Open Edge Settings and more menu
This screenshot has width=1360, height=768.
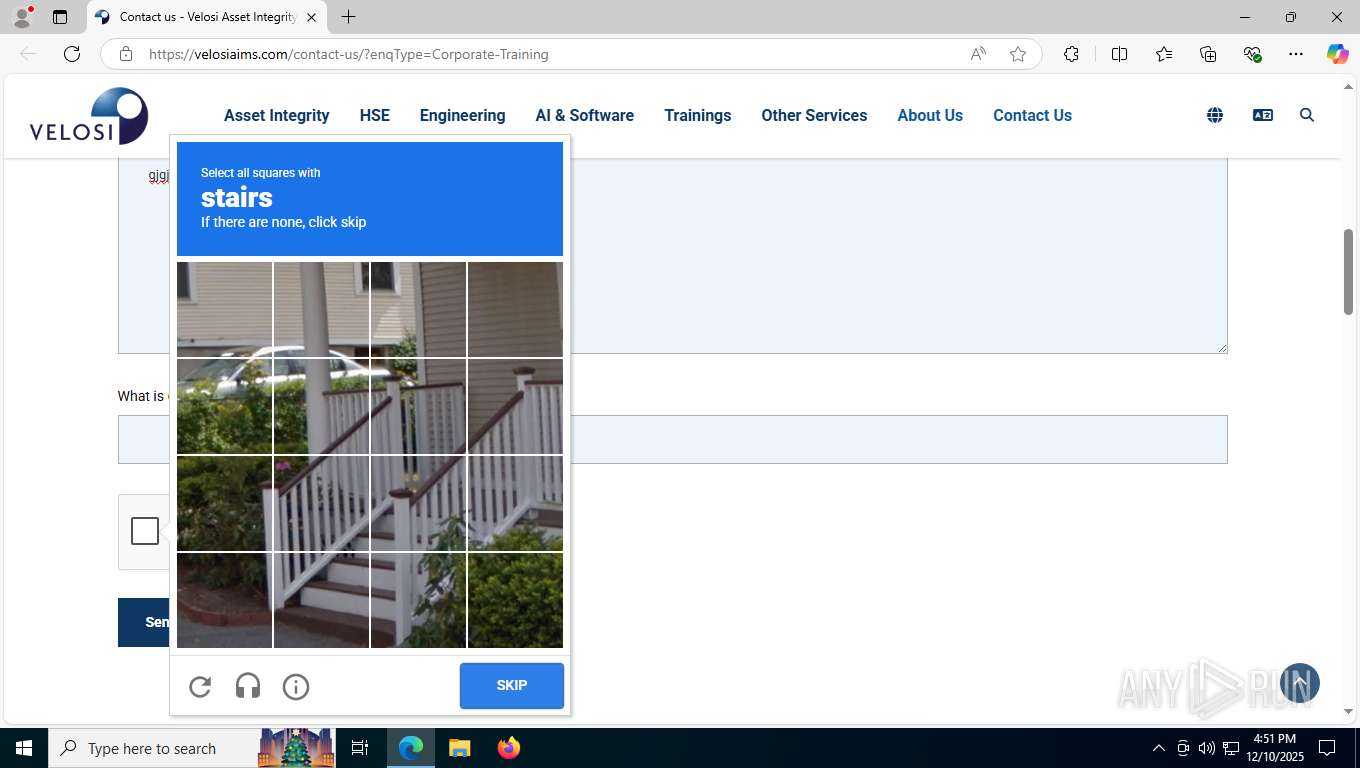pos(1296,54)
